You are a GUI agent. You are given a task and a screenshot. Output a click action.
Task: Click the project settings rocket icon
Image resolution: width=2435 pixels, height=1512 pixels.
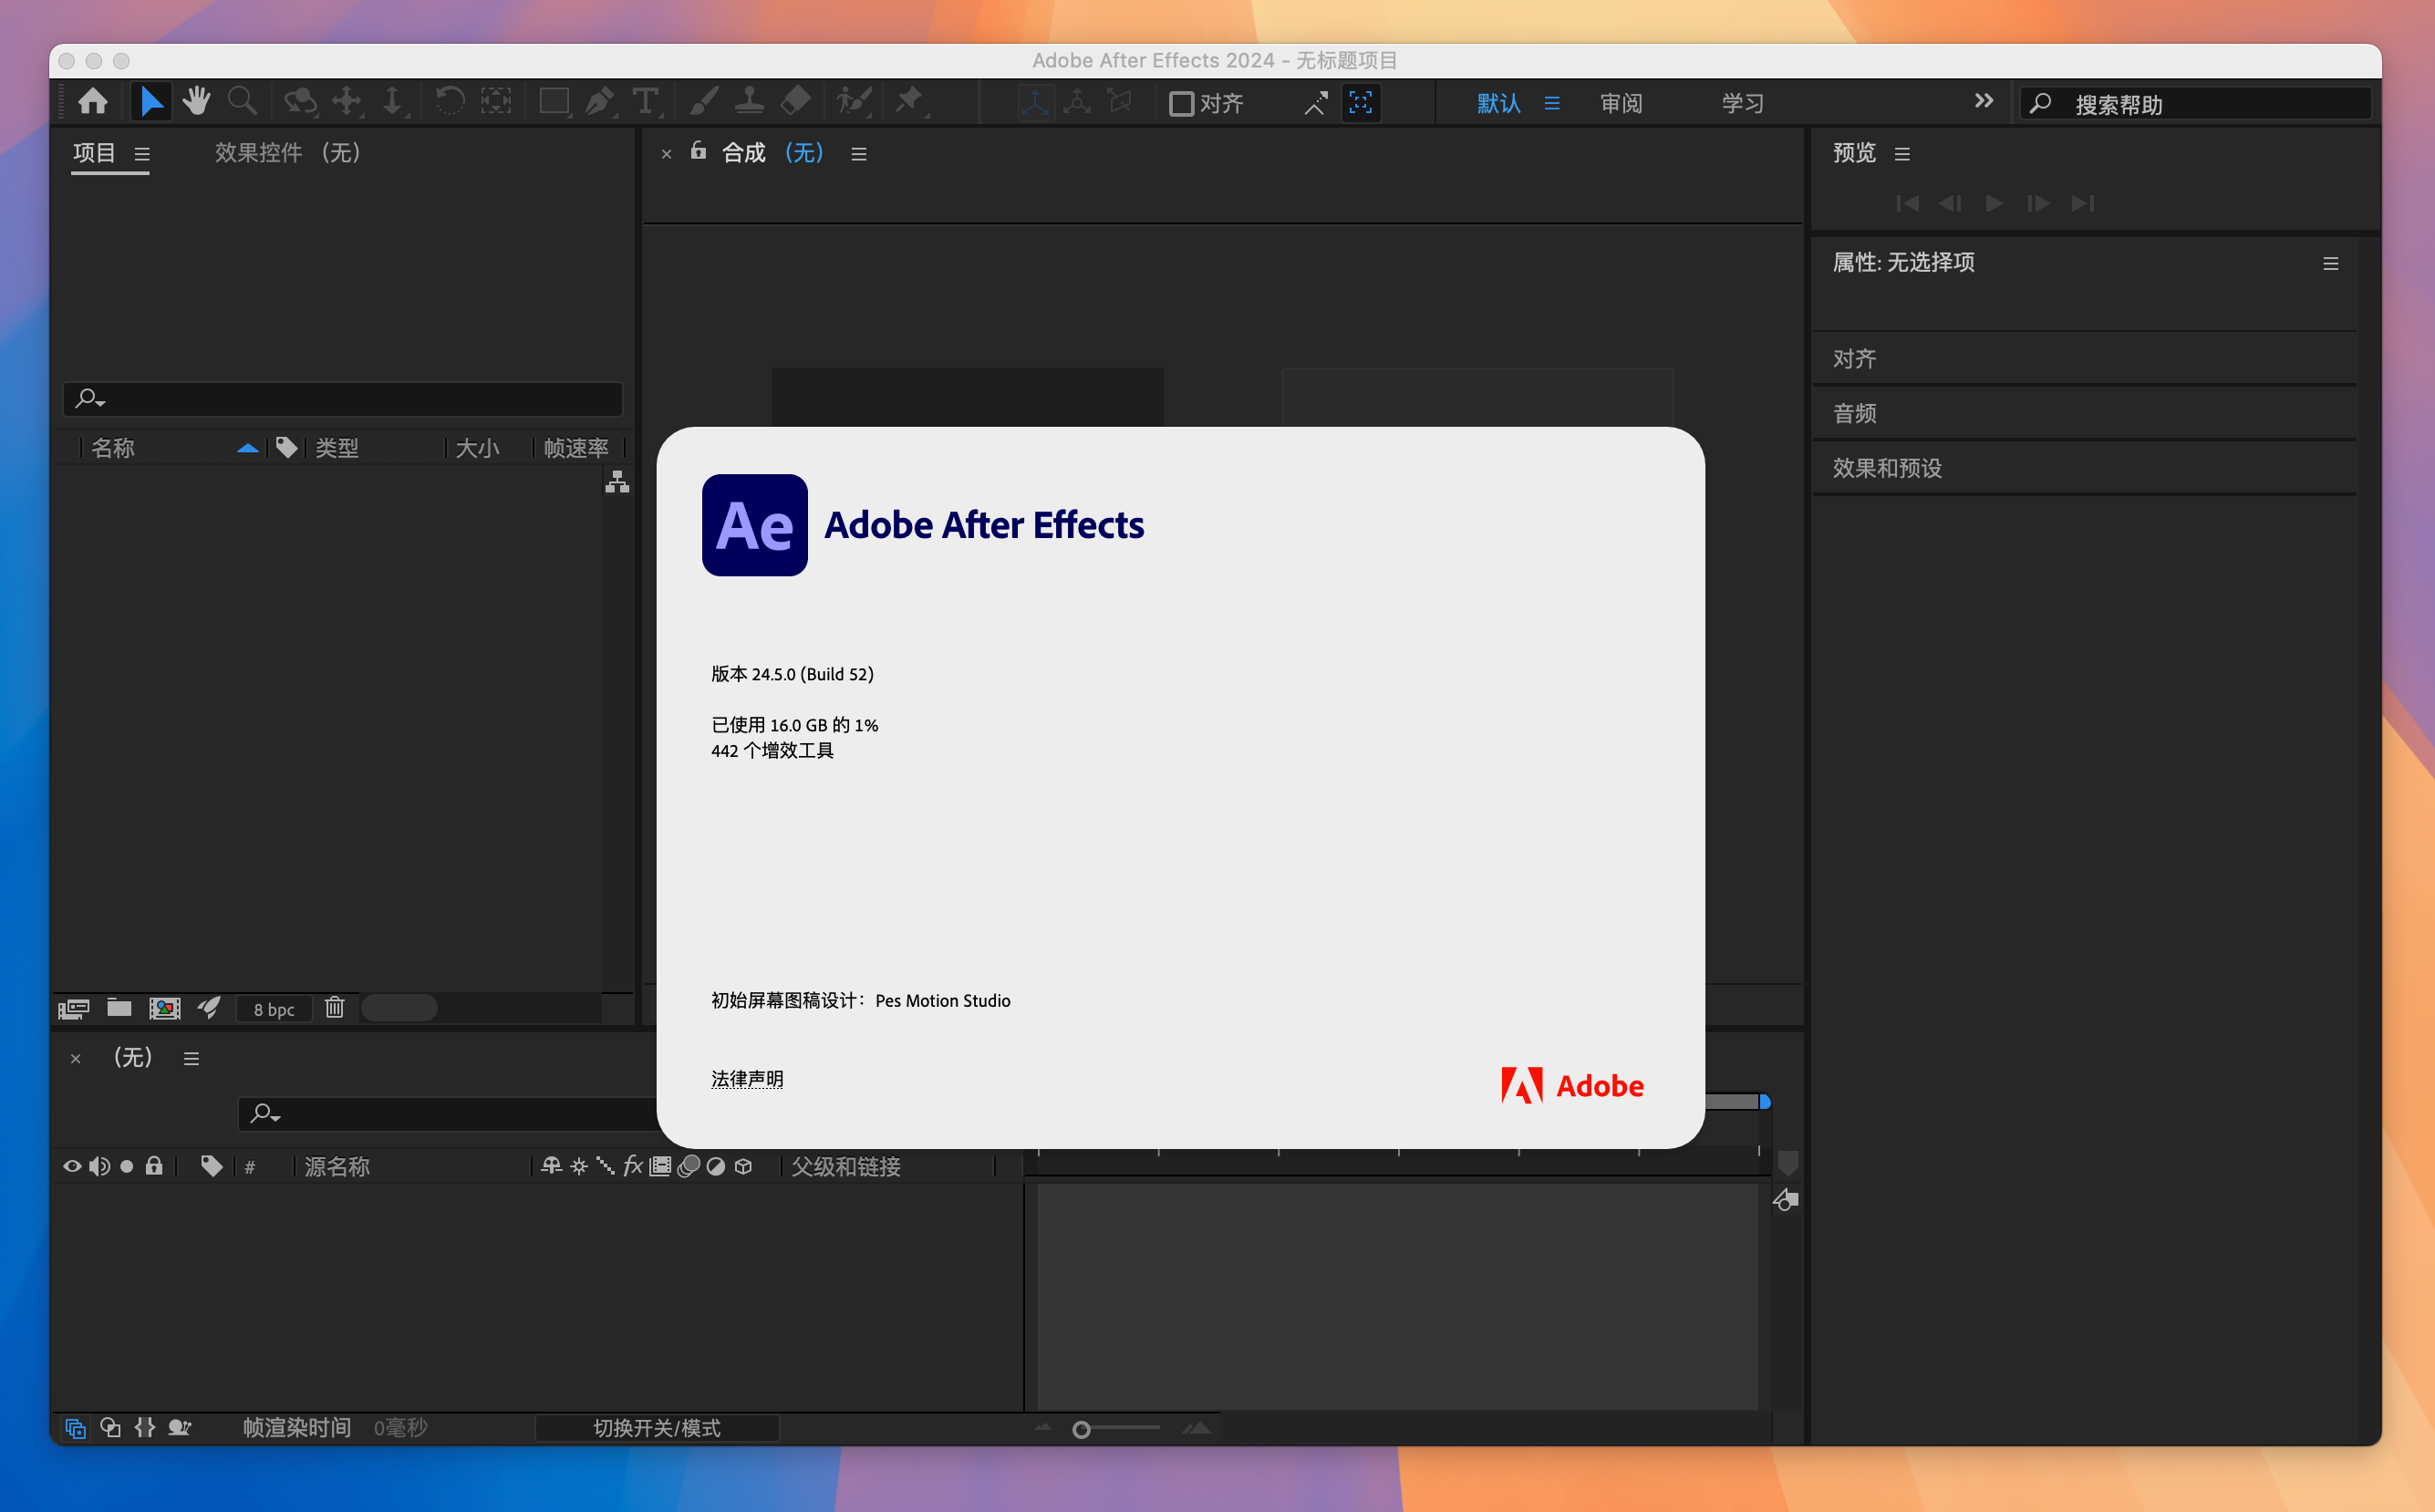click(x=208, y=1007)
